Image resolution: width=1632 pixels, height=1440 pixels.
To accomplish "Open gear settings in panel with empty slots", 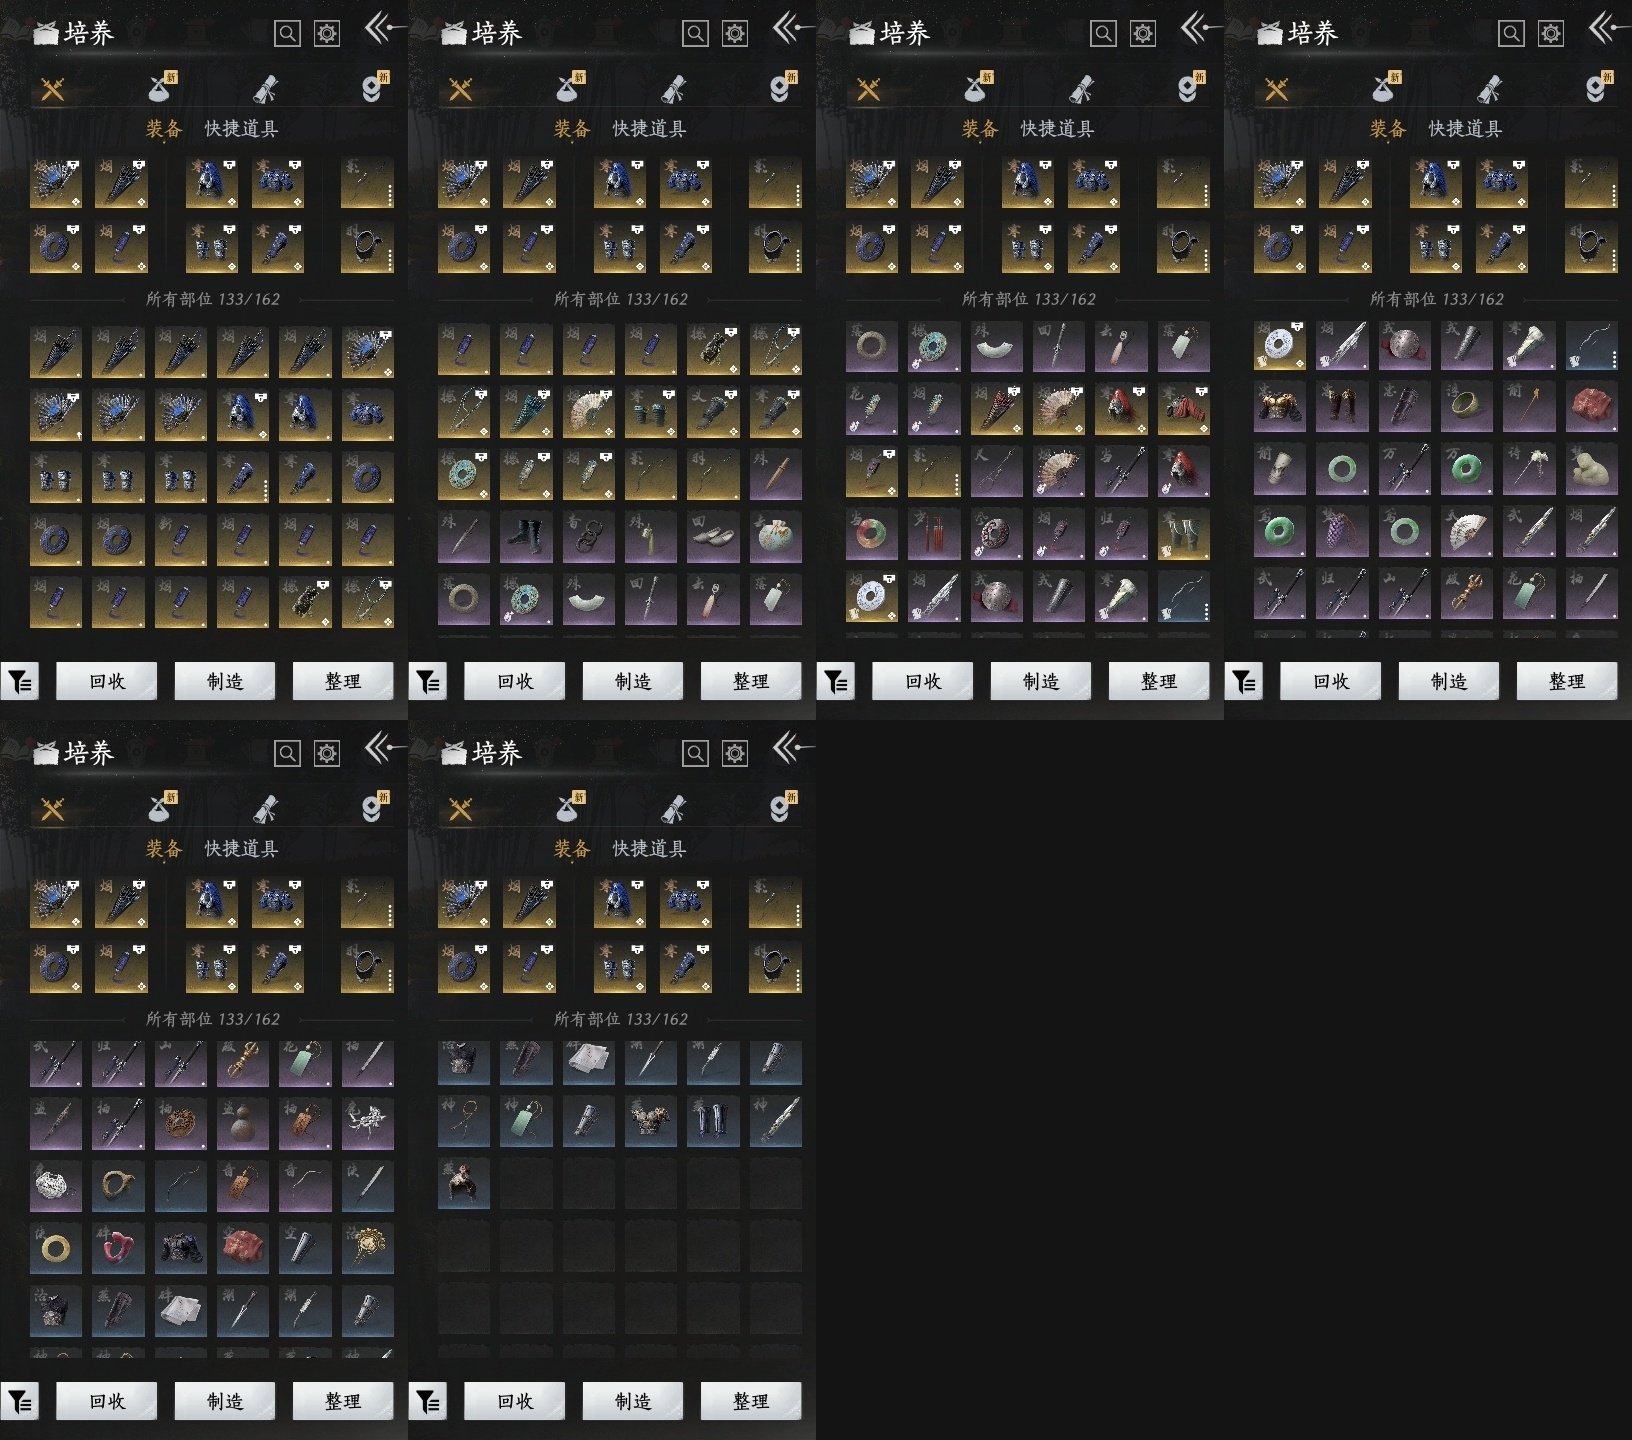I will [x=735, y=753].
